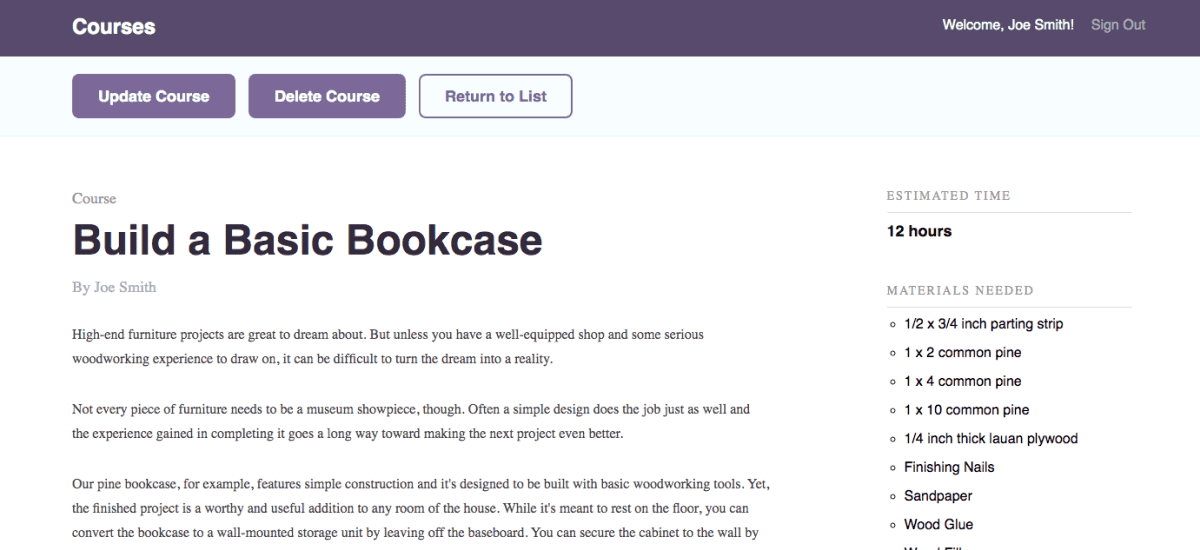Open the Courses header logo link
1200x550 pixels.
point(114,27)
